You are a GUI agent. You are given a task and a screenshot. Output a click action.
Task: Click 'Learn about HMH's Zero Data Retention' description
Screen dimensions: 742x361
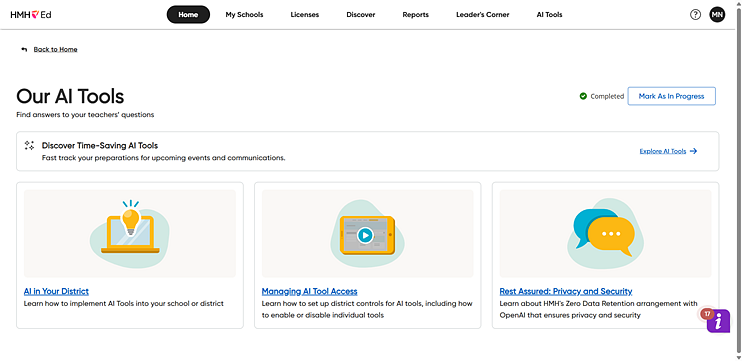tap(599, 309)
